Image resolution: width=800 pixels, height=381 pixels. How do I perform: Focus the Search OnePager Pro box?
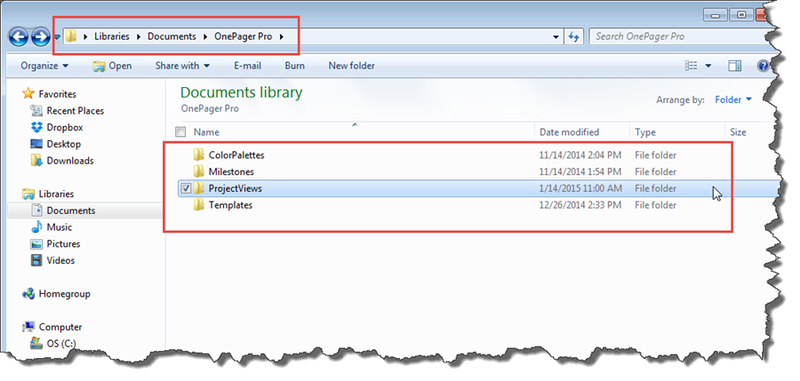pos(679,37)
